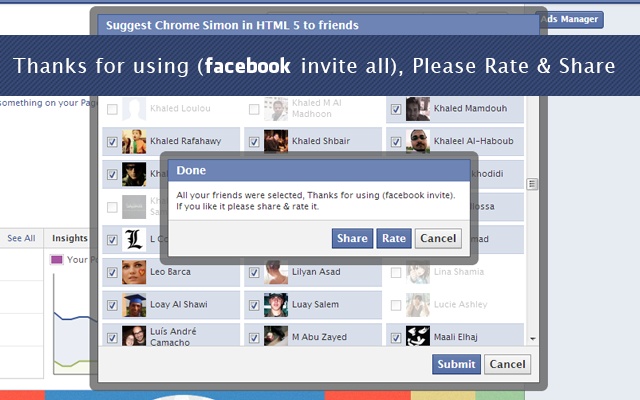Click the Share button in Done dialog

coord(352,238)
